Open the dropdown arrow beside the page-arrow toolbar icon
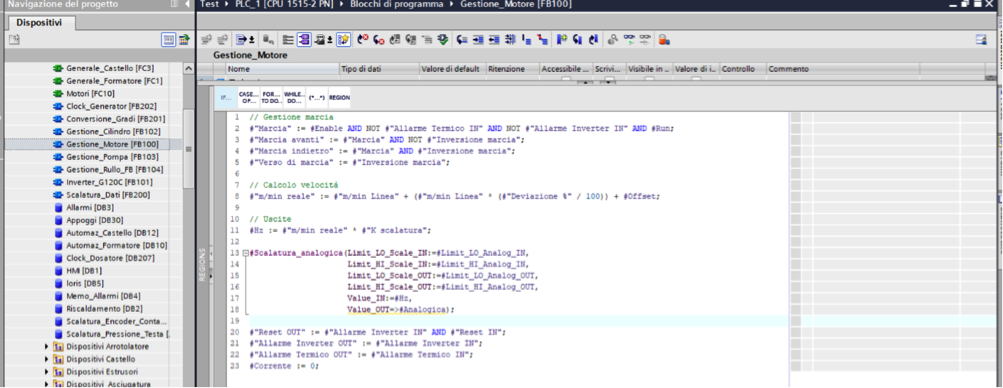This screenshot has width=1003, height=388. pyautogui.click(x=251, y=40)
